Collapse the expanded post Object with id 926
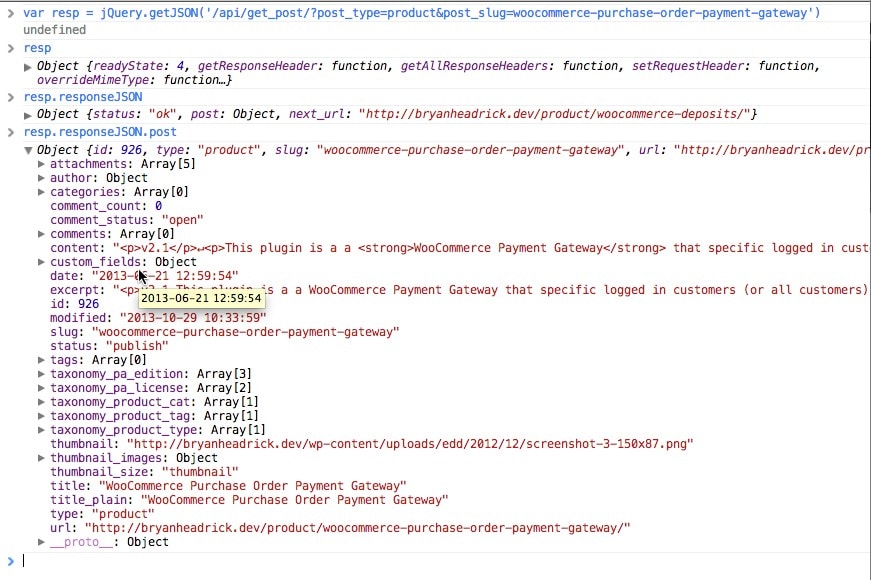This screenshot has width=871, height=580. point(28,150)
